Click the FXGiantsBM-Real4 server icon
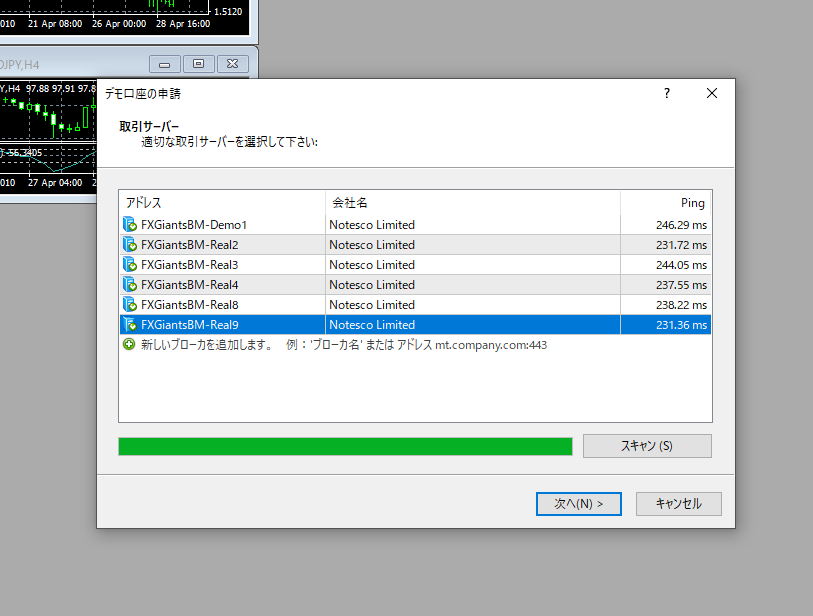Screen dimensions: 813x616 click(130, 285)
